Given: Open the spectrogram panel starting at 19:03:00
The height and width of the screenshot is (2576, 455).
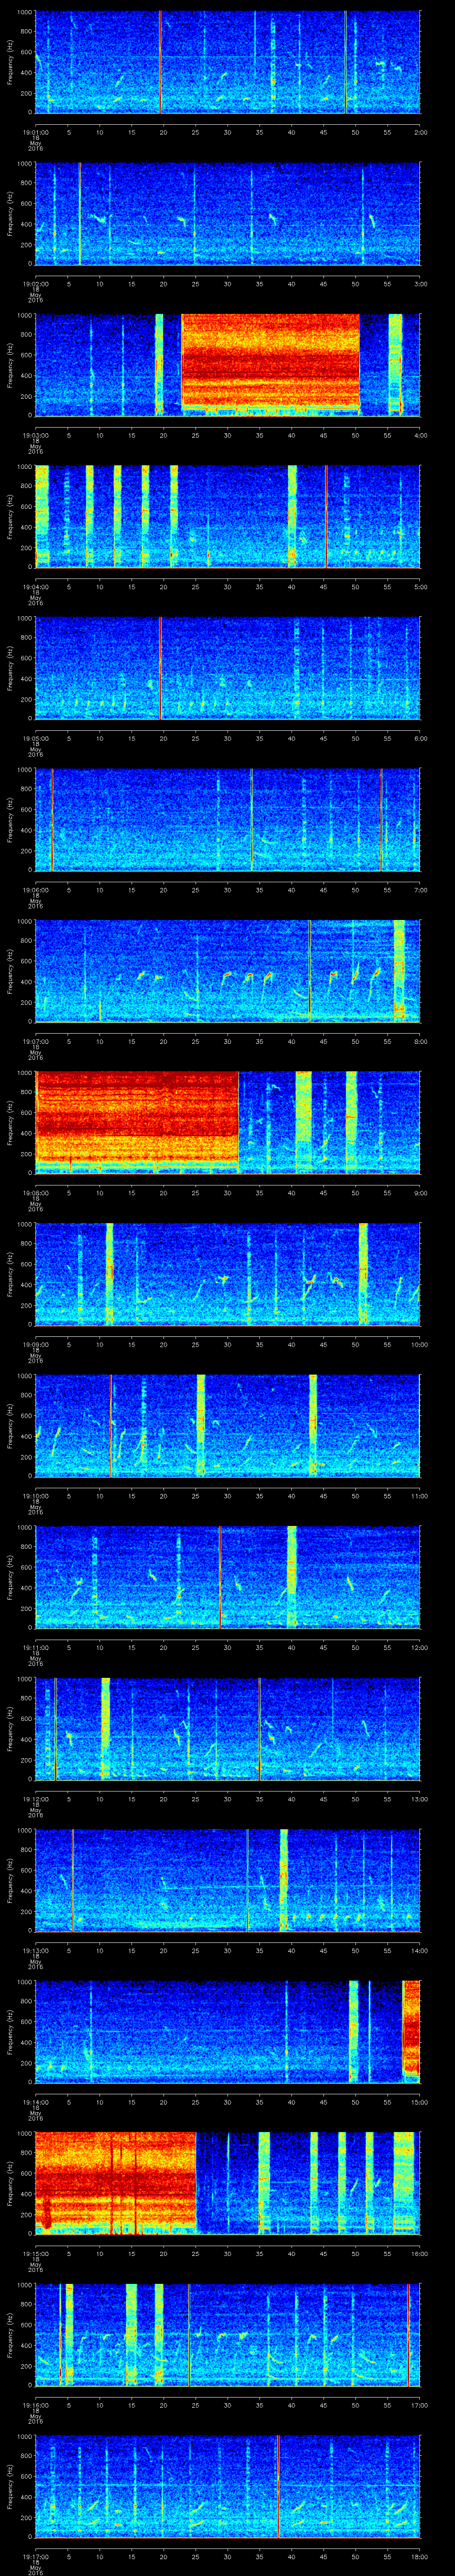Looking at the screenshot, I should click(x=228, y=365).
